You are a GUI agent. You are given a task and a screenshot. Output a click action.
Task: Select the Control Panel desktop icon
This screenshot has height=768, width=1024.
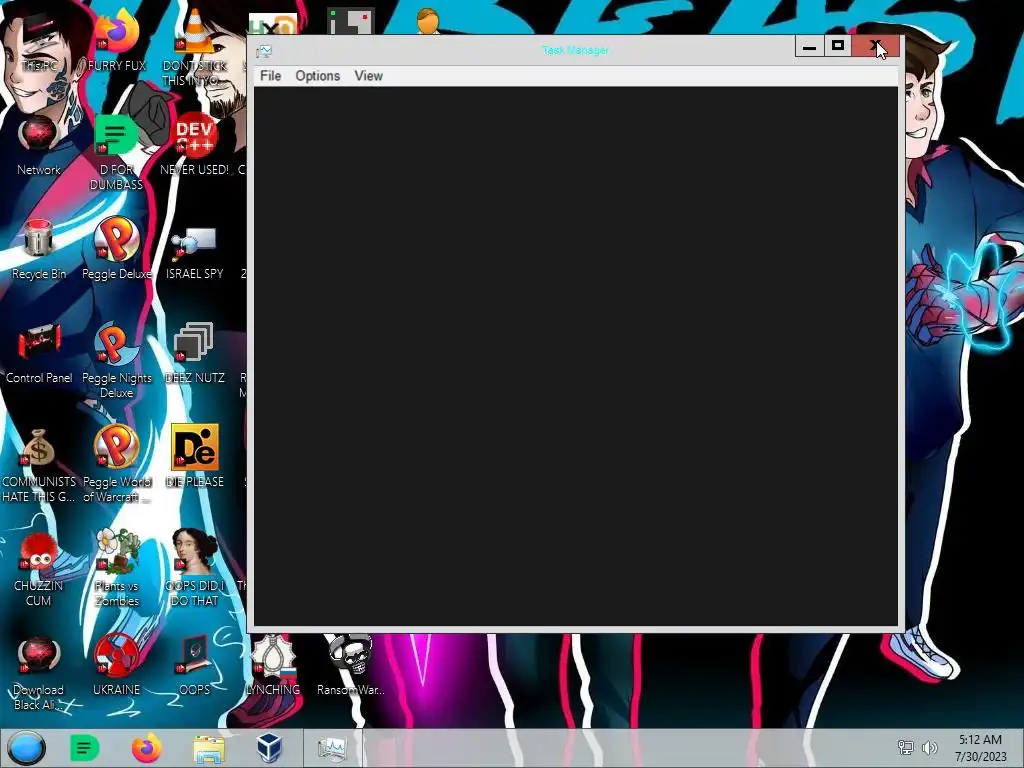39,353
